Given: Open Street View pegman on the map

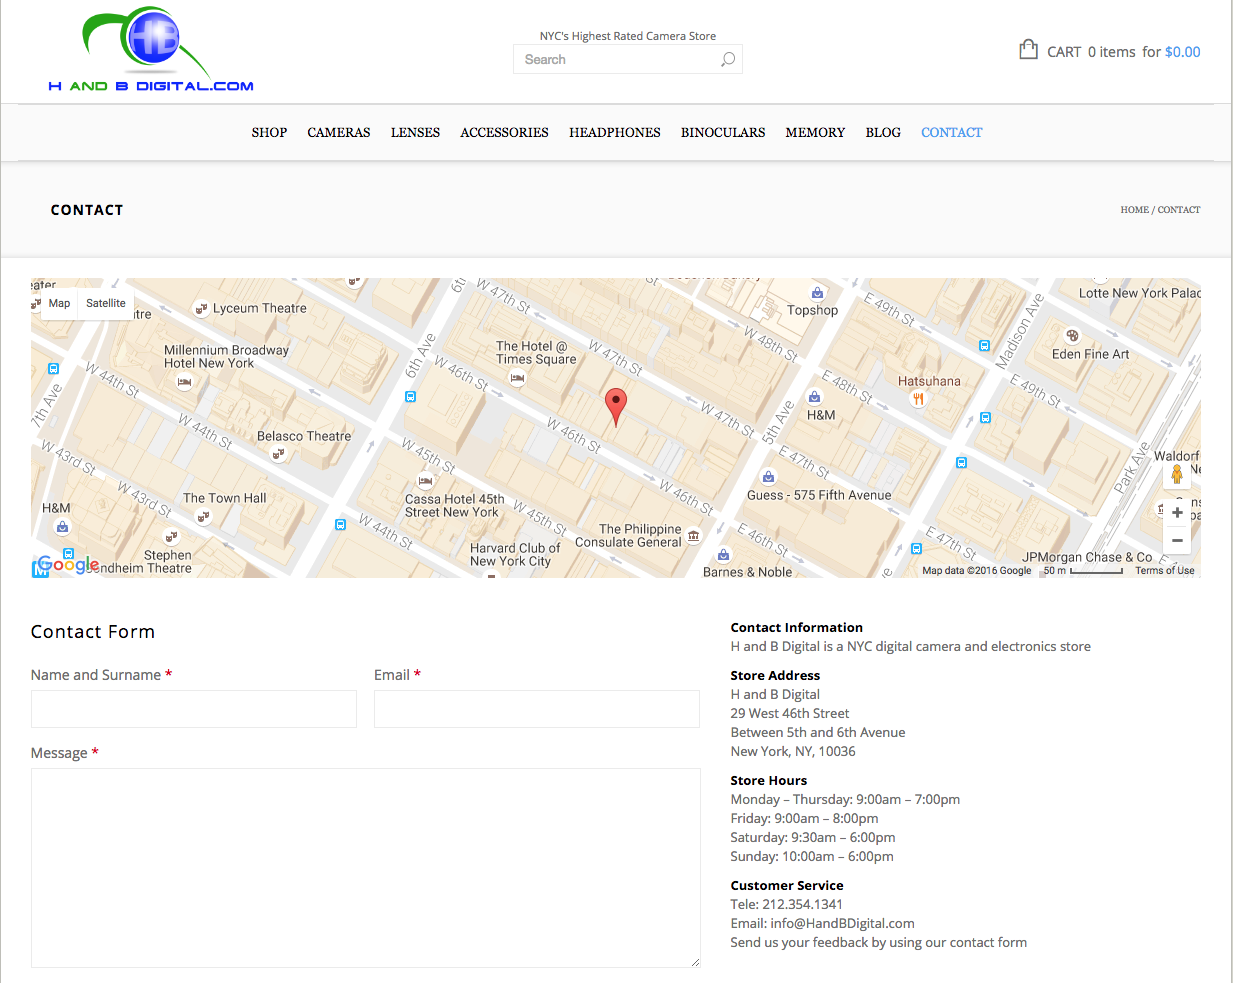Looking at the screenshot, I should coord(1177,474).
